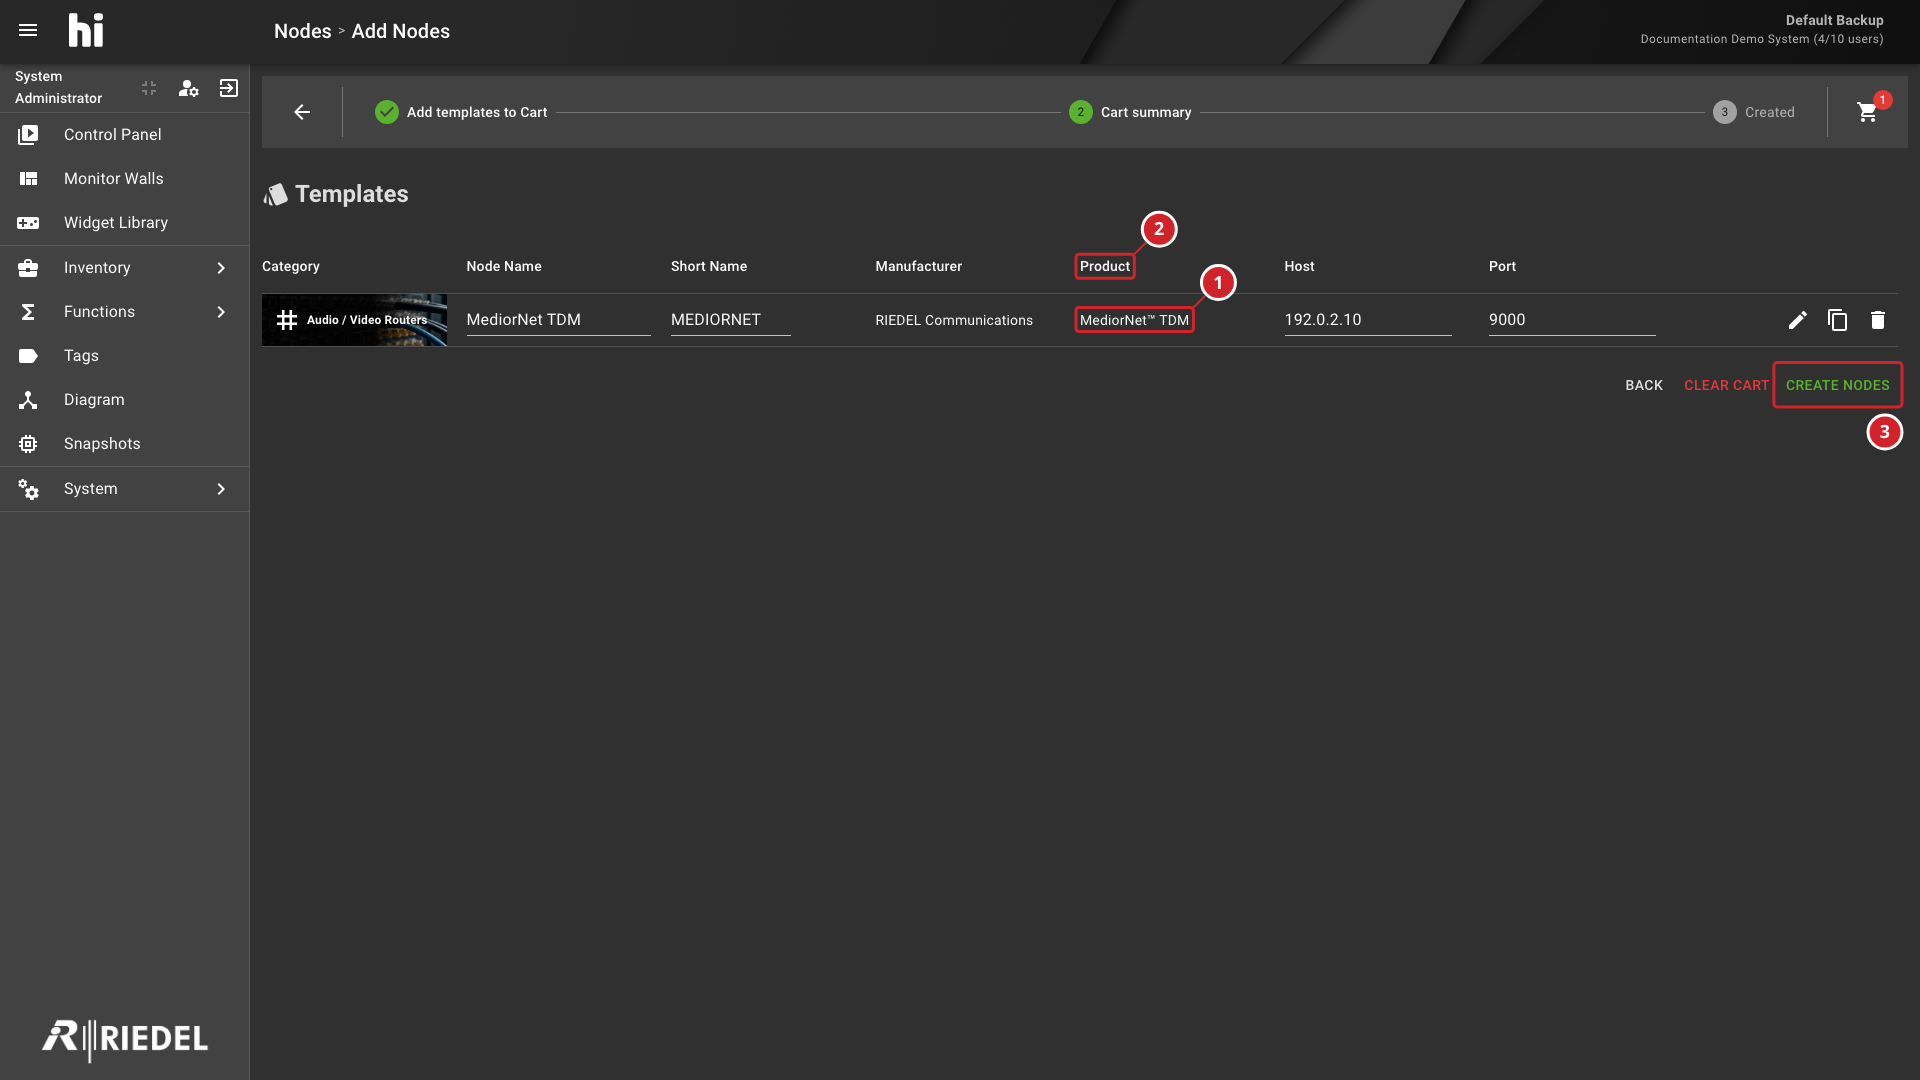Edit the Node Name field MediorNet TDM

(558, 320)
